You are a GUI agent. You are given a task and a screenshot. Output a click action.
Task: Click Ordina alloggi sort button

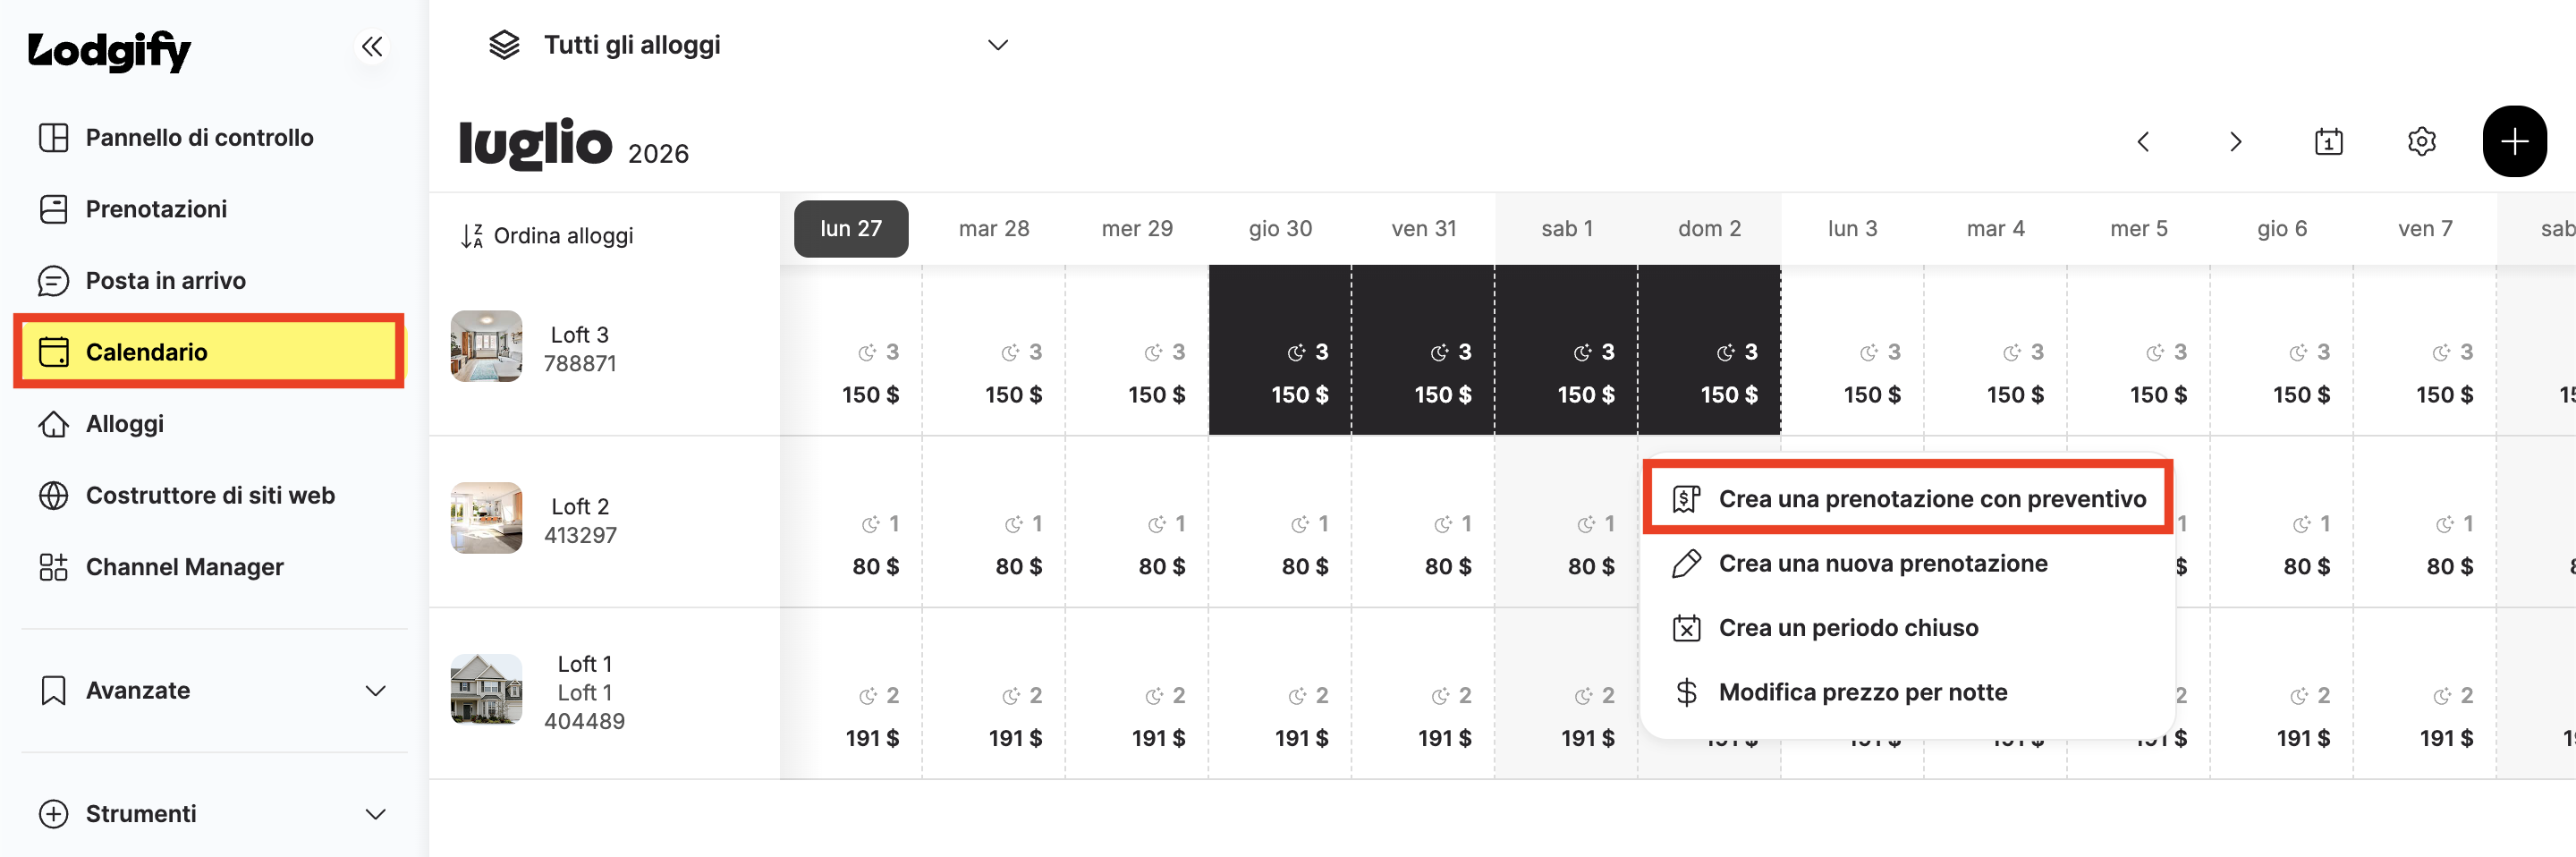coord(547,236)
